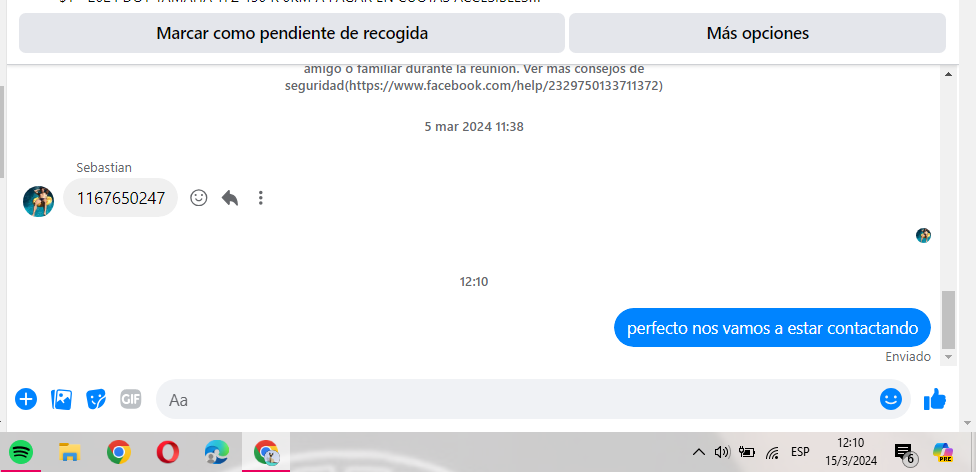Toggle the volume speaker tray icon
This screenshot has width=976, height=472.
[x=722, y=452]
